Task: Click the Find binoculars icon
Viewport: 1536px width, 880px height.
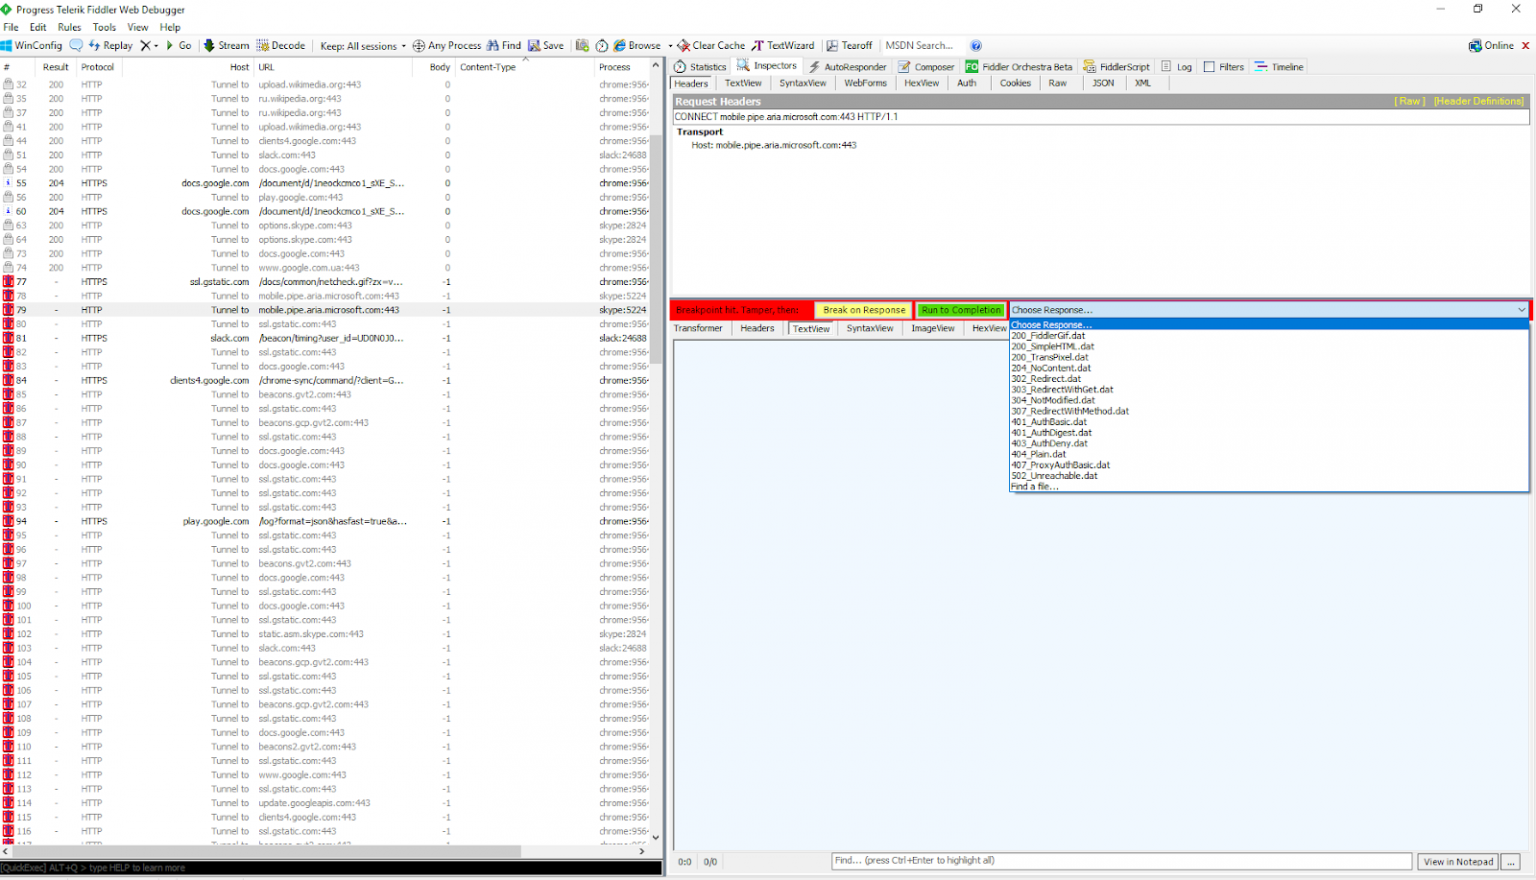Action: point(492,46)
